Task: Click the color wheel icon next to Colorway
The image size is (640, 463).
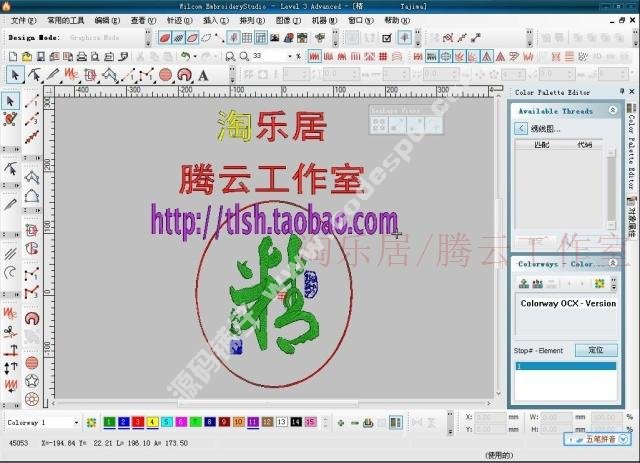Action: tap(91, 423)
